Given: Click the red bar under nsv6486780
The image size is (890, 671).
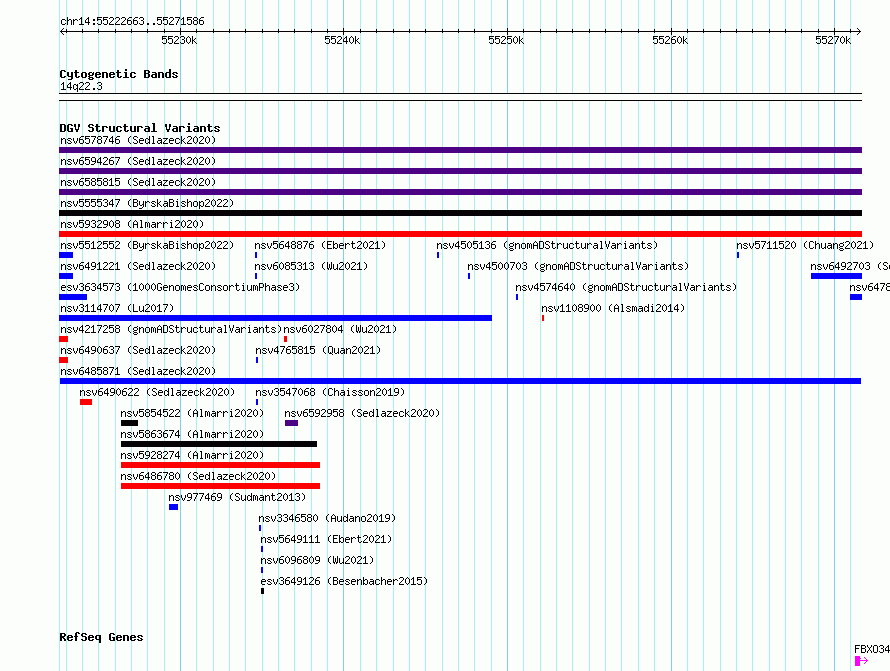Looking at the screenshot, I should (220, 486).
